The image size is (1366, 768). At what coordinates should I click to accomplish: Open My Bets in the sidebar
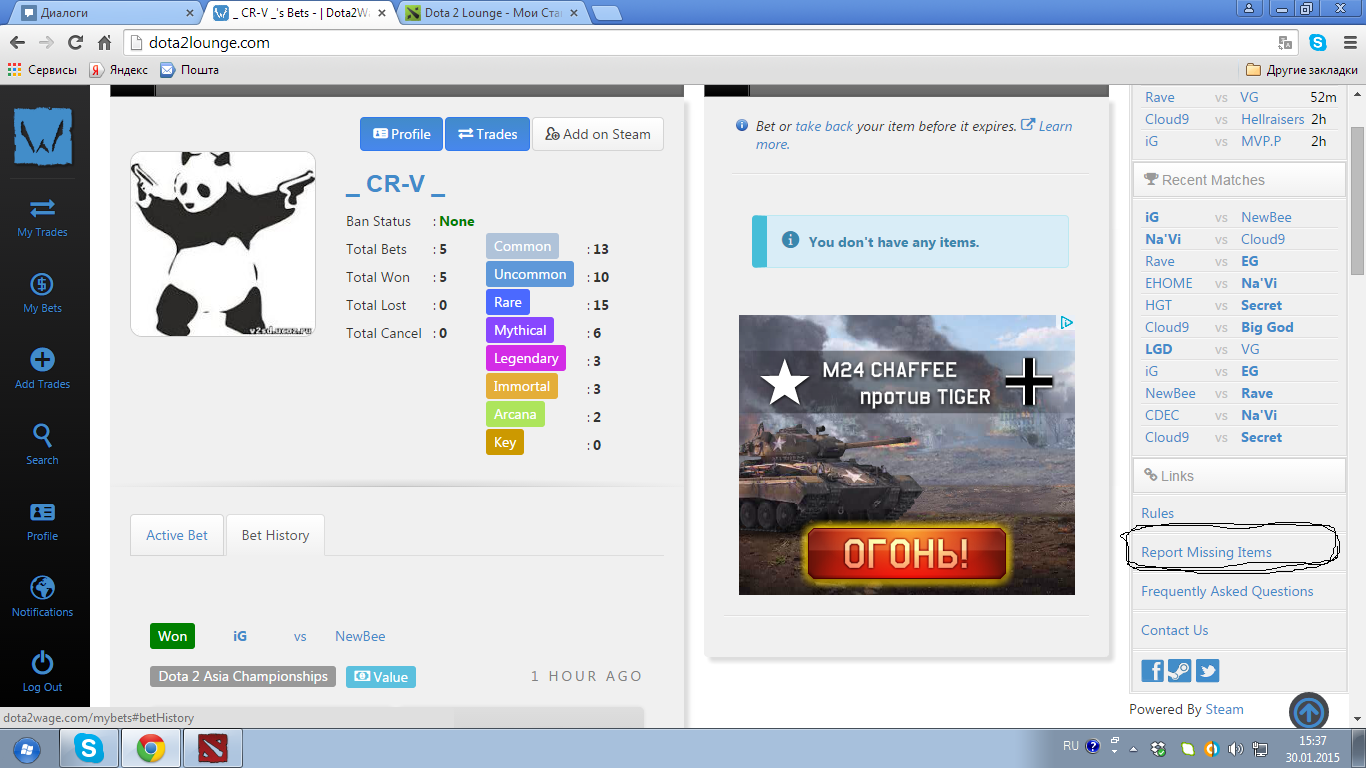42,294
